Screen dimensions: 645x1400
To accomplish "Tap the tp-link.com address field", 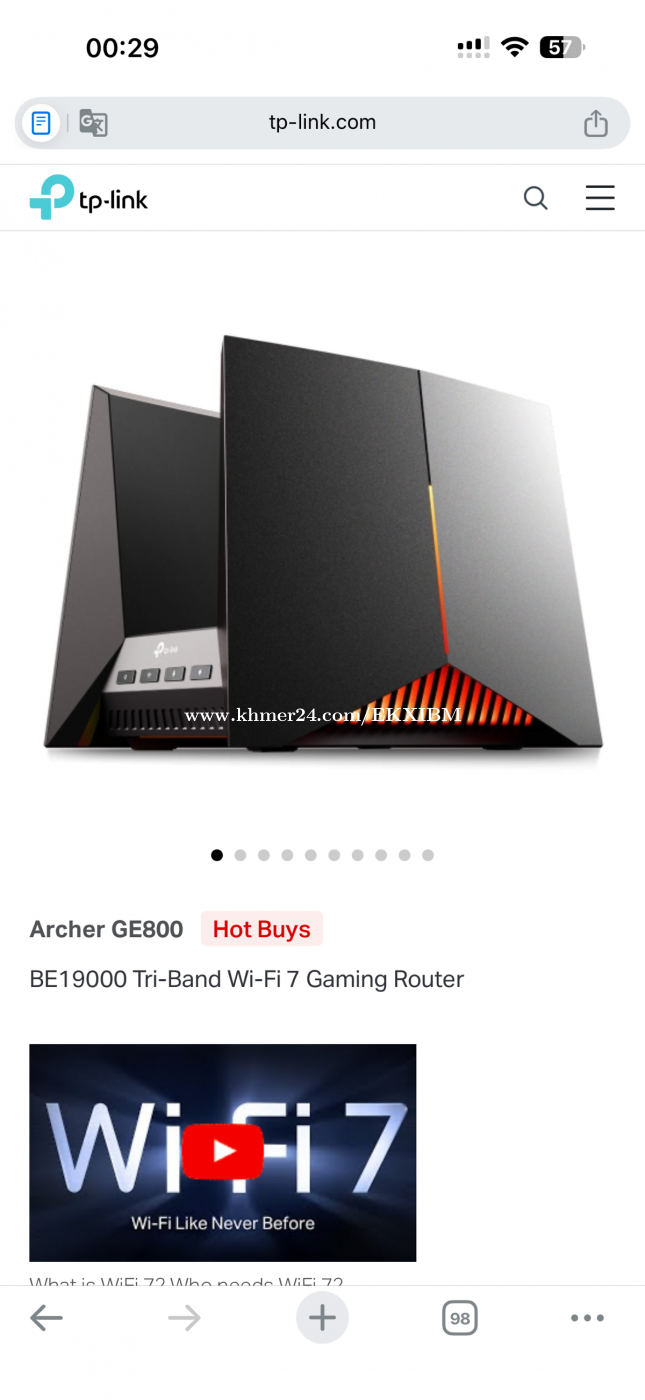I will click(x=322, y=123).
